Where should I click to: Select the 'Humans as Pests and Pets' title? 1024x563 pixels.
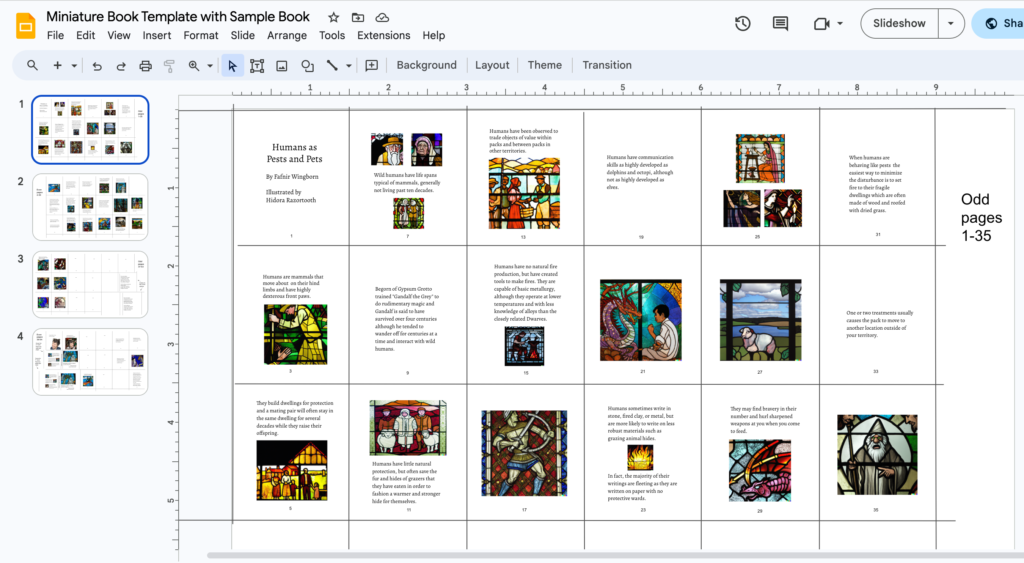pos(295,153)
